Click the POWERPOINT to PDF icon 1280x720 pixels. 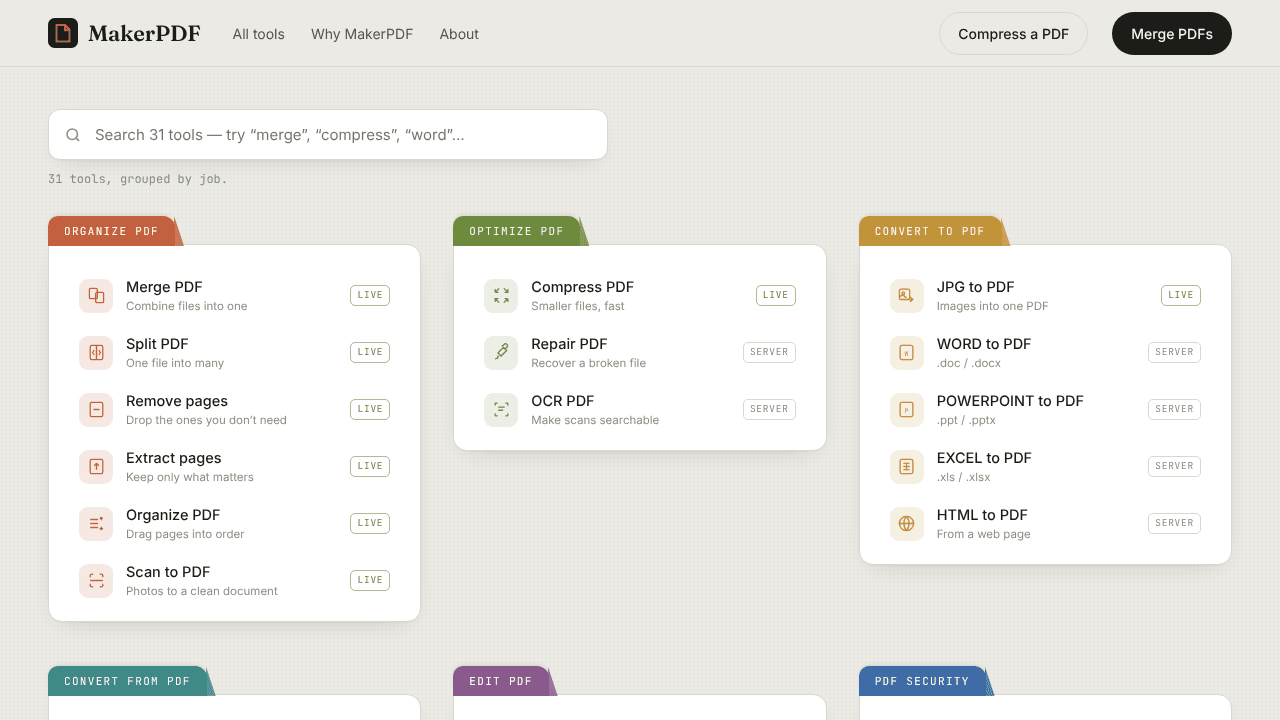[x=906, y=409]
